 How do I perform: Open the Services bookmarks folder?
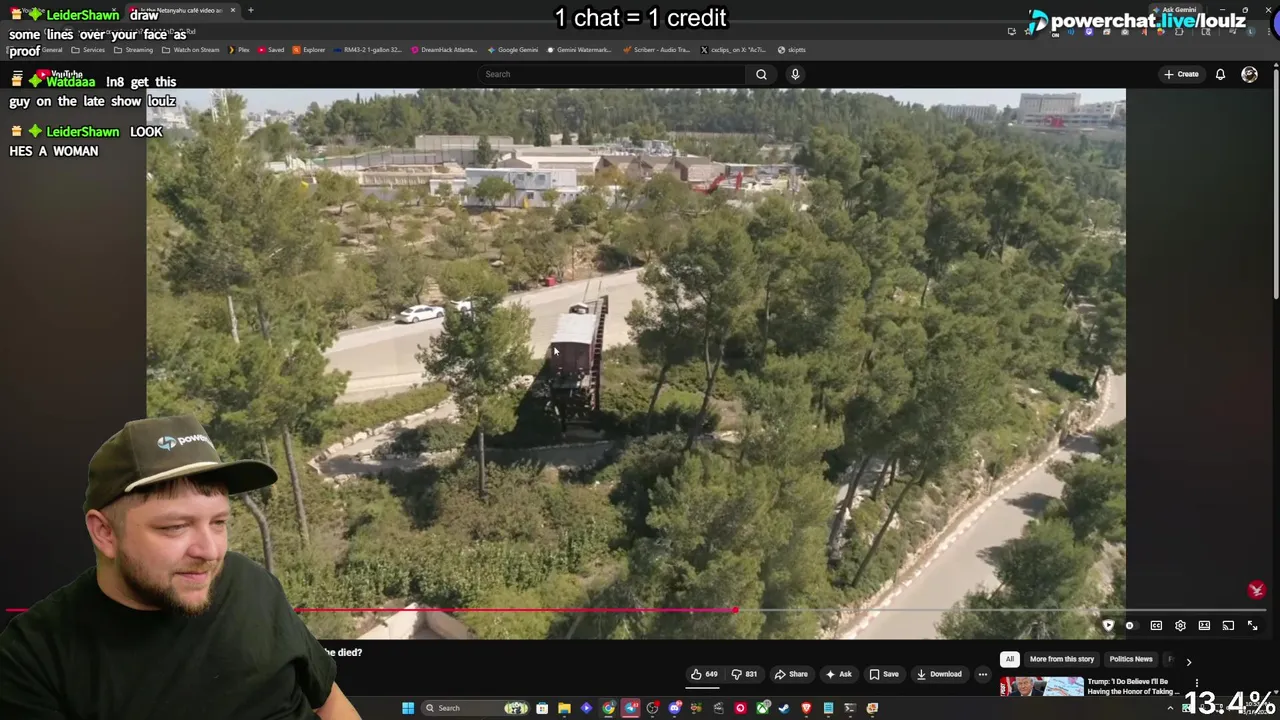coord(88,50)
